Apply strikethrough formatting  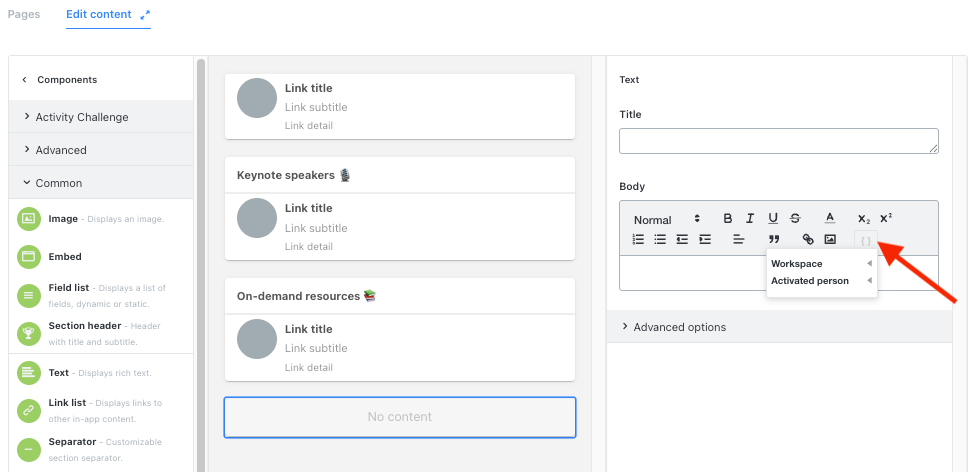click(795, 219)
